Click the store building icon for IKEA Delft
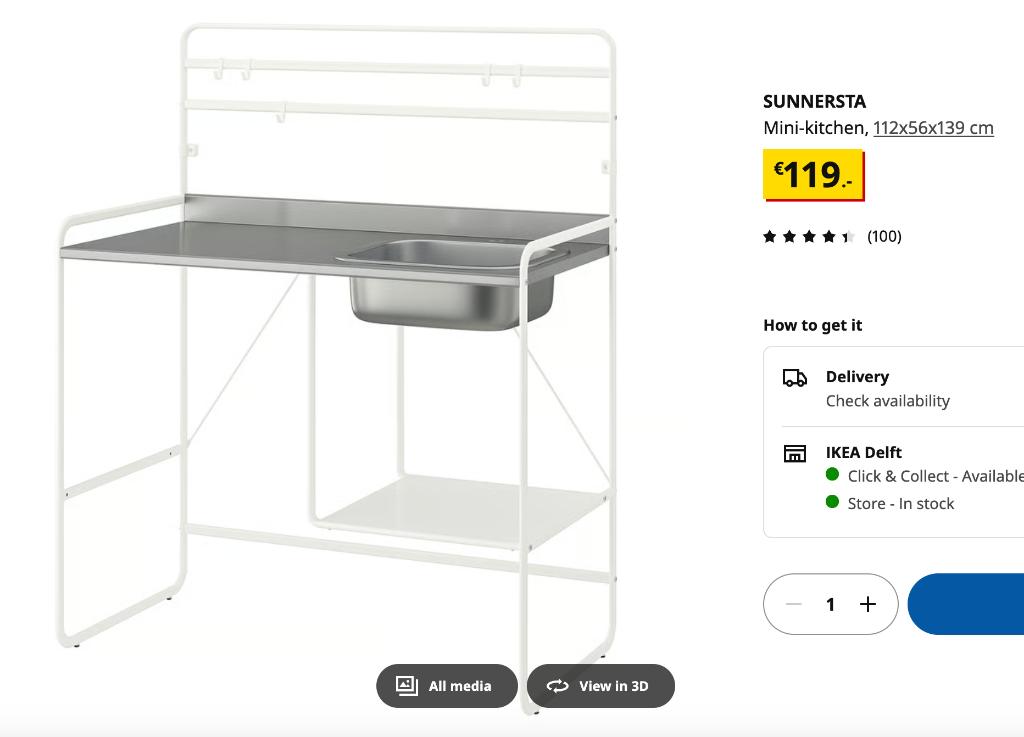This screenshot has height=737, width=1024. (794, 453)
